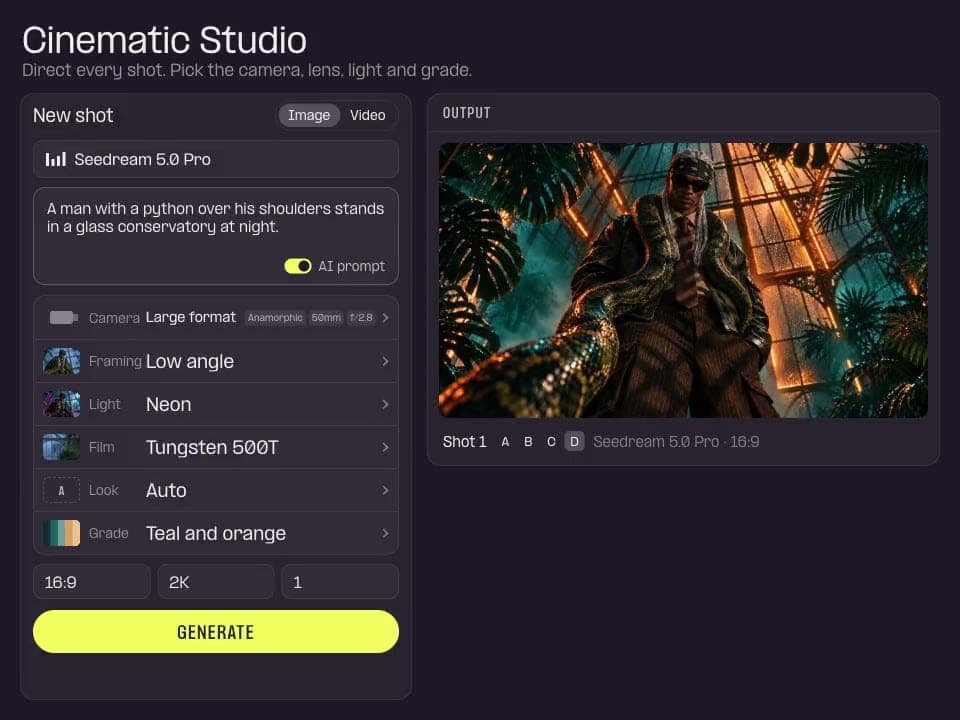The width and height of the screenshot is (960, 720).
Task: Select variant A of Shot 1
Action: pos(505,441)
